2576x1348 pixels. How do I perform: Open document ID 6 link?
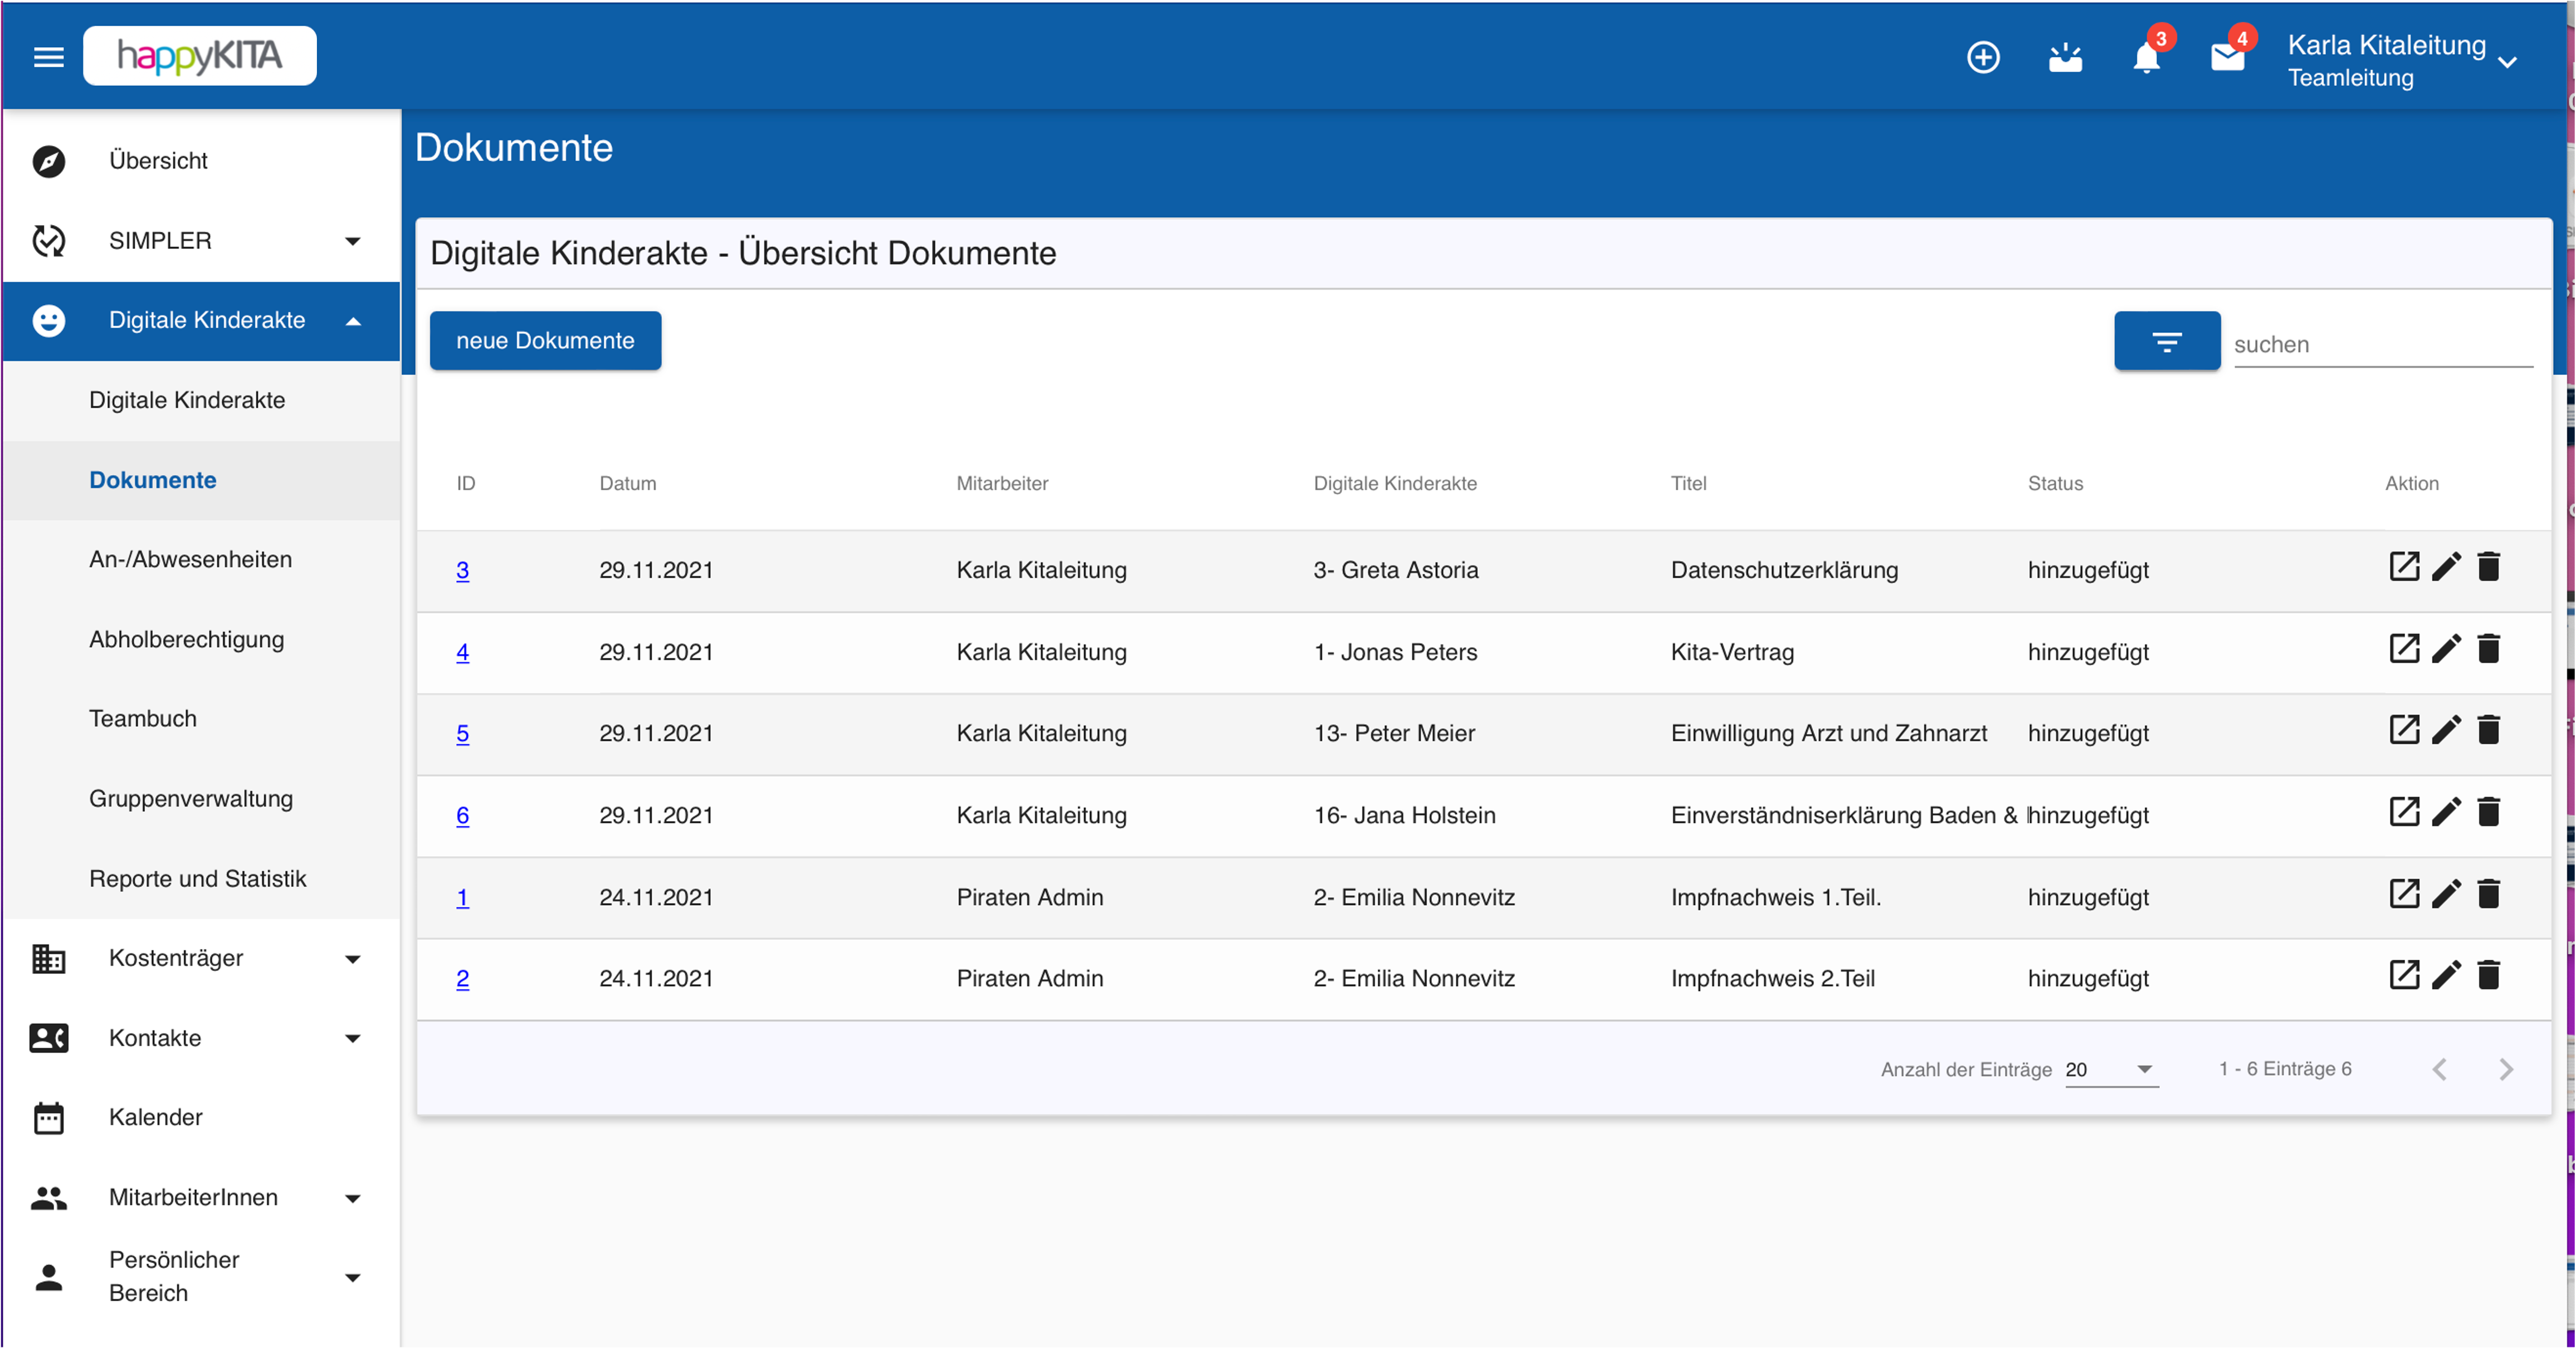coord(462,815)
